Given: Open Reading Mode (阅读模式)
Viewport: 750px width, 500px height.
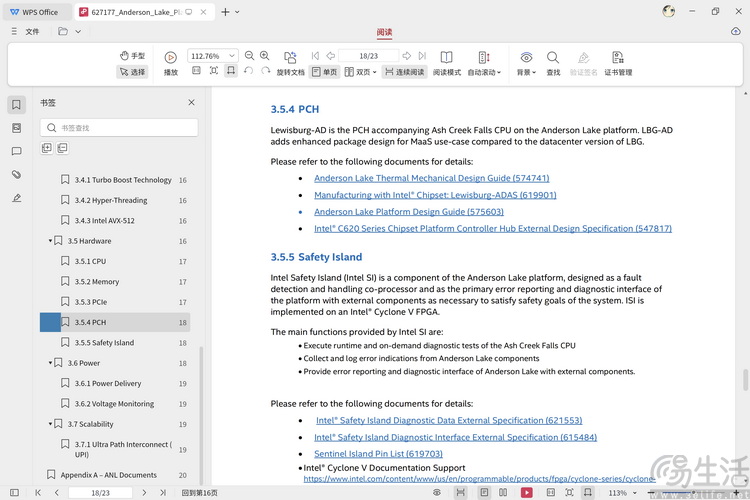Looking at the screenshot, I should pos(447,64).
